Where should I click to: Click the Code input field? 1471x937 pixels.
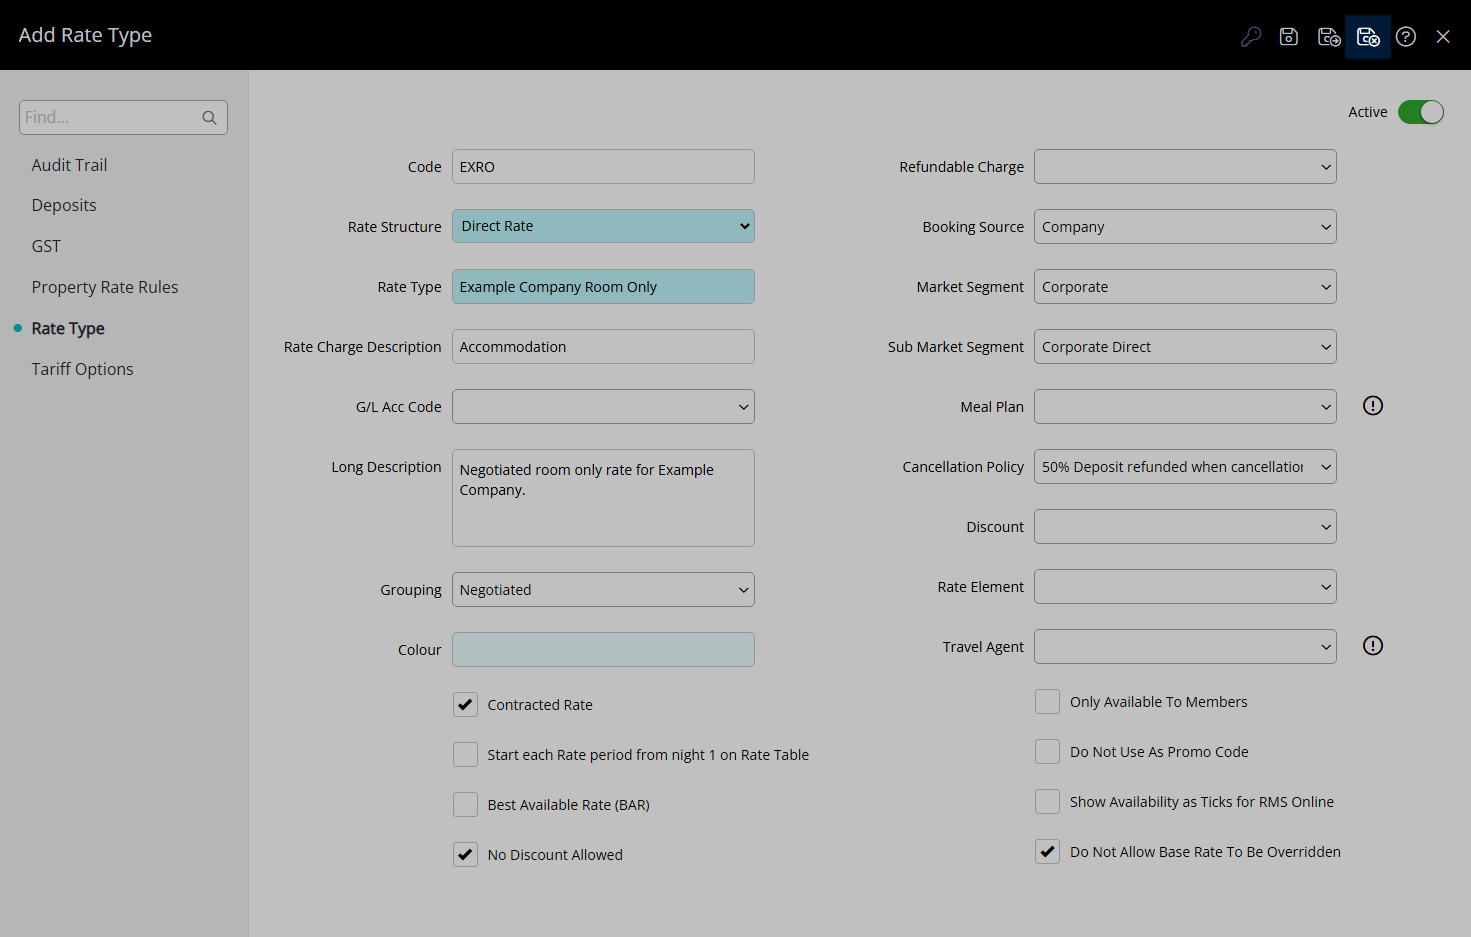point(603,167)
